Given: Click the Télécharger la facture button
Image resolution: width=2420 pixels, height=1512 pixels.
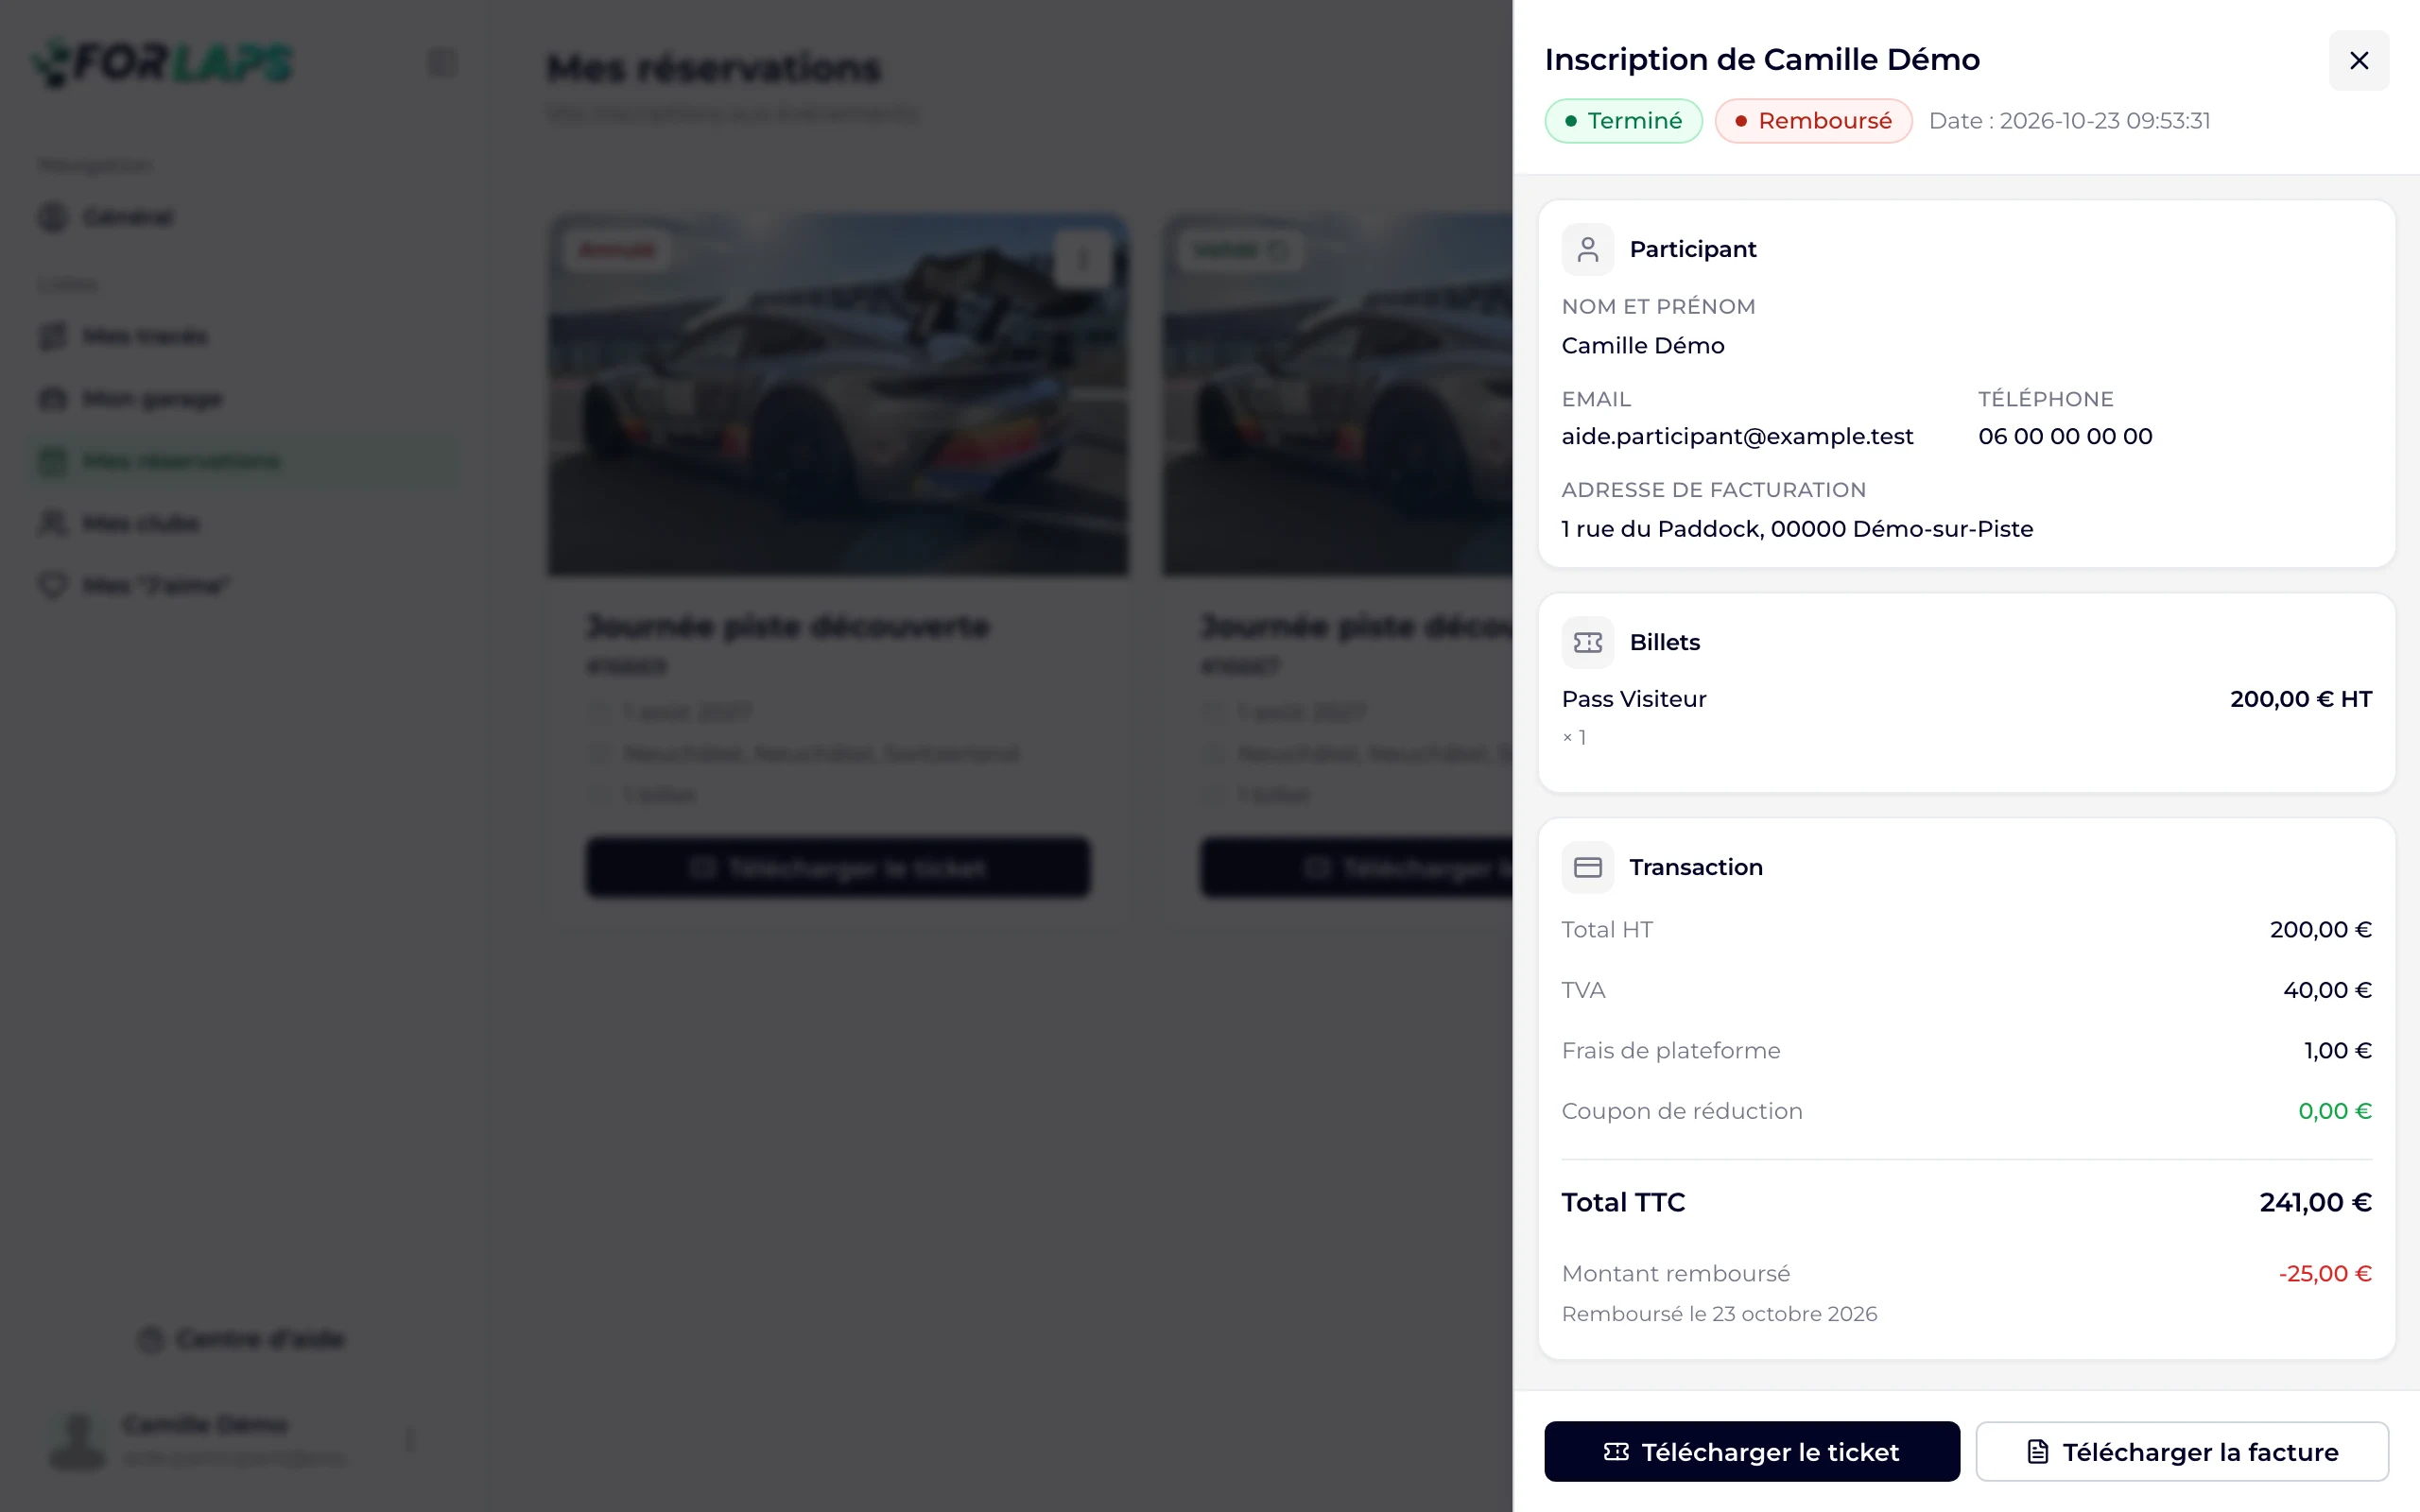Looking at the screenshot, I should coord(2181,1451).
